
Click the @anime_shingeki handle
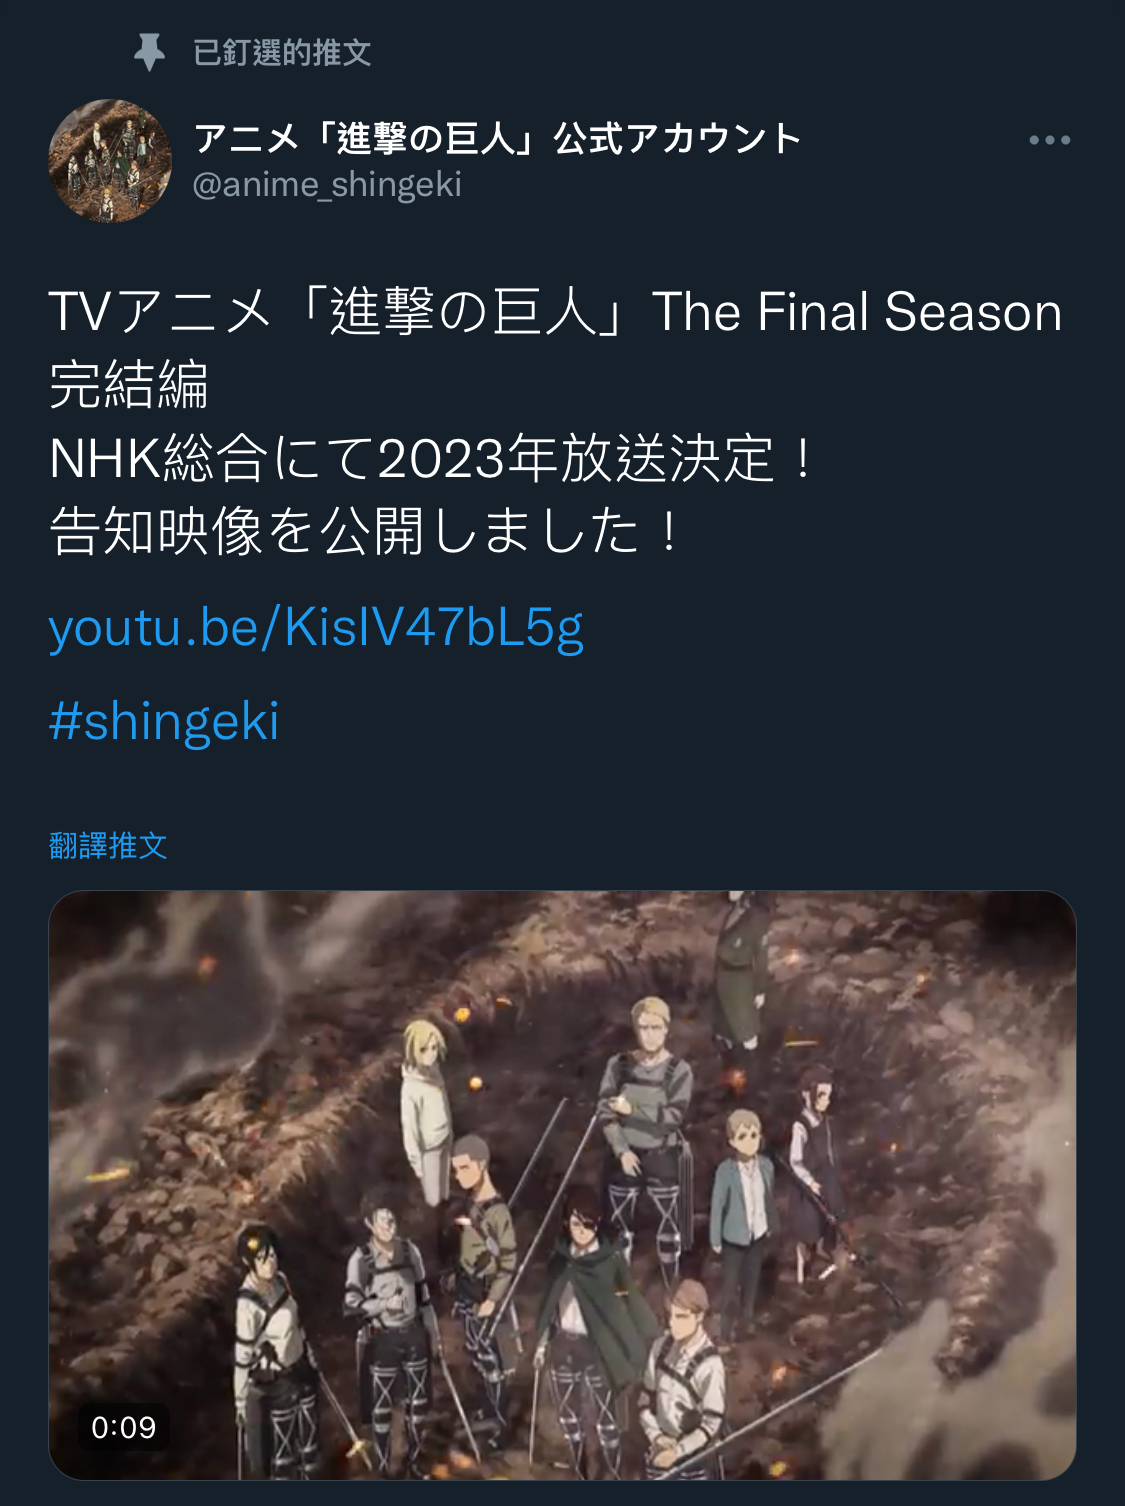pyautogui.click(x=326, y=185)
